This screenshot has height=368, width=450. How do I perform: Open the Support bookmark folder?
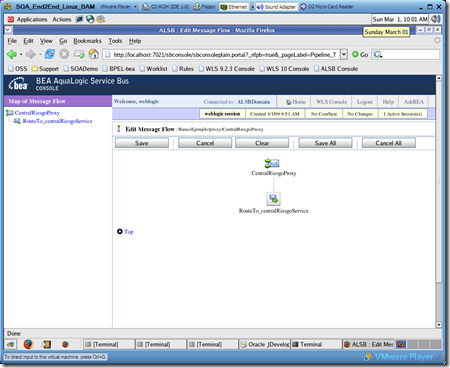(x=45, y=69)
